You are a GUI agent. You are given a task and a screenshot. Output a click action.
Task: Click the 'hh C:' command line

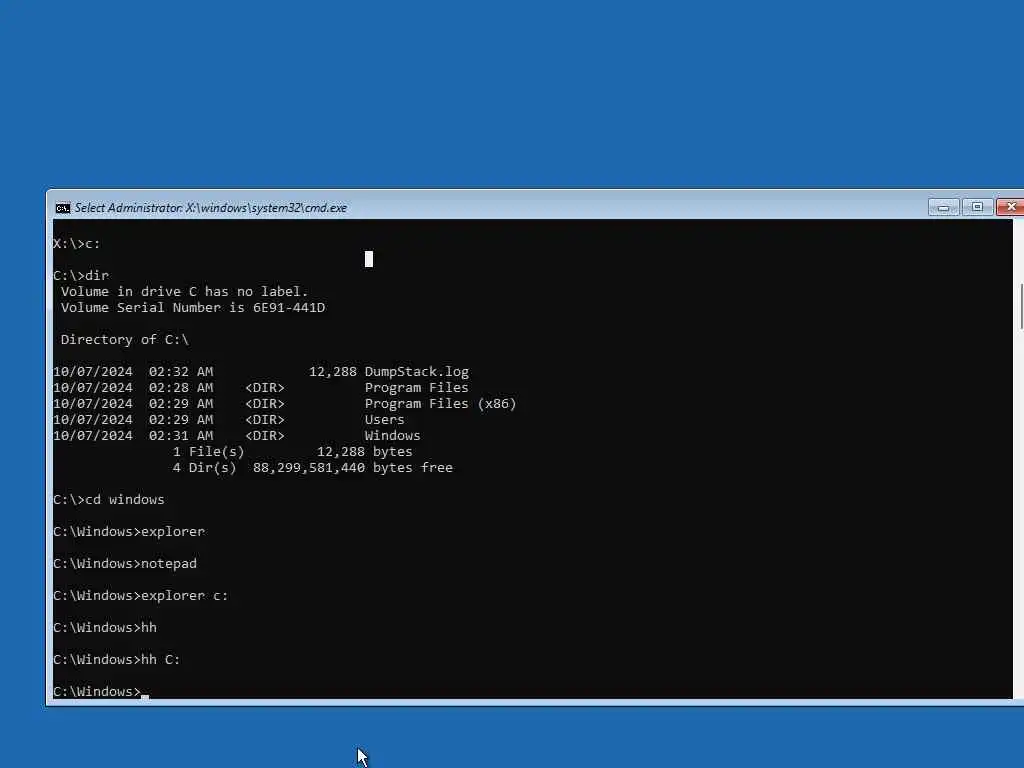(x=116, y=660)
